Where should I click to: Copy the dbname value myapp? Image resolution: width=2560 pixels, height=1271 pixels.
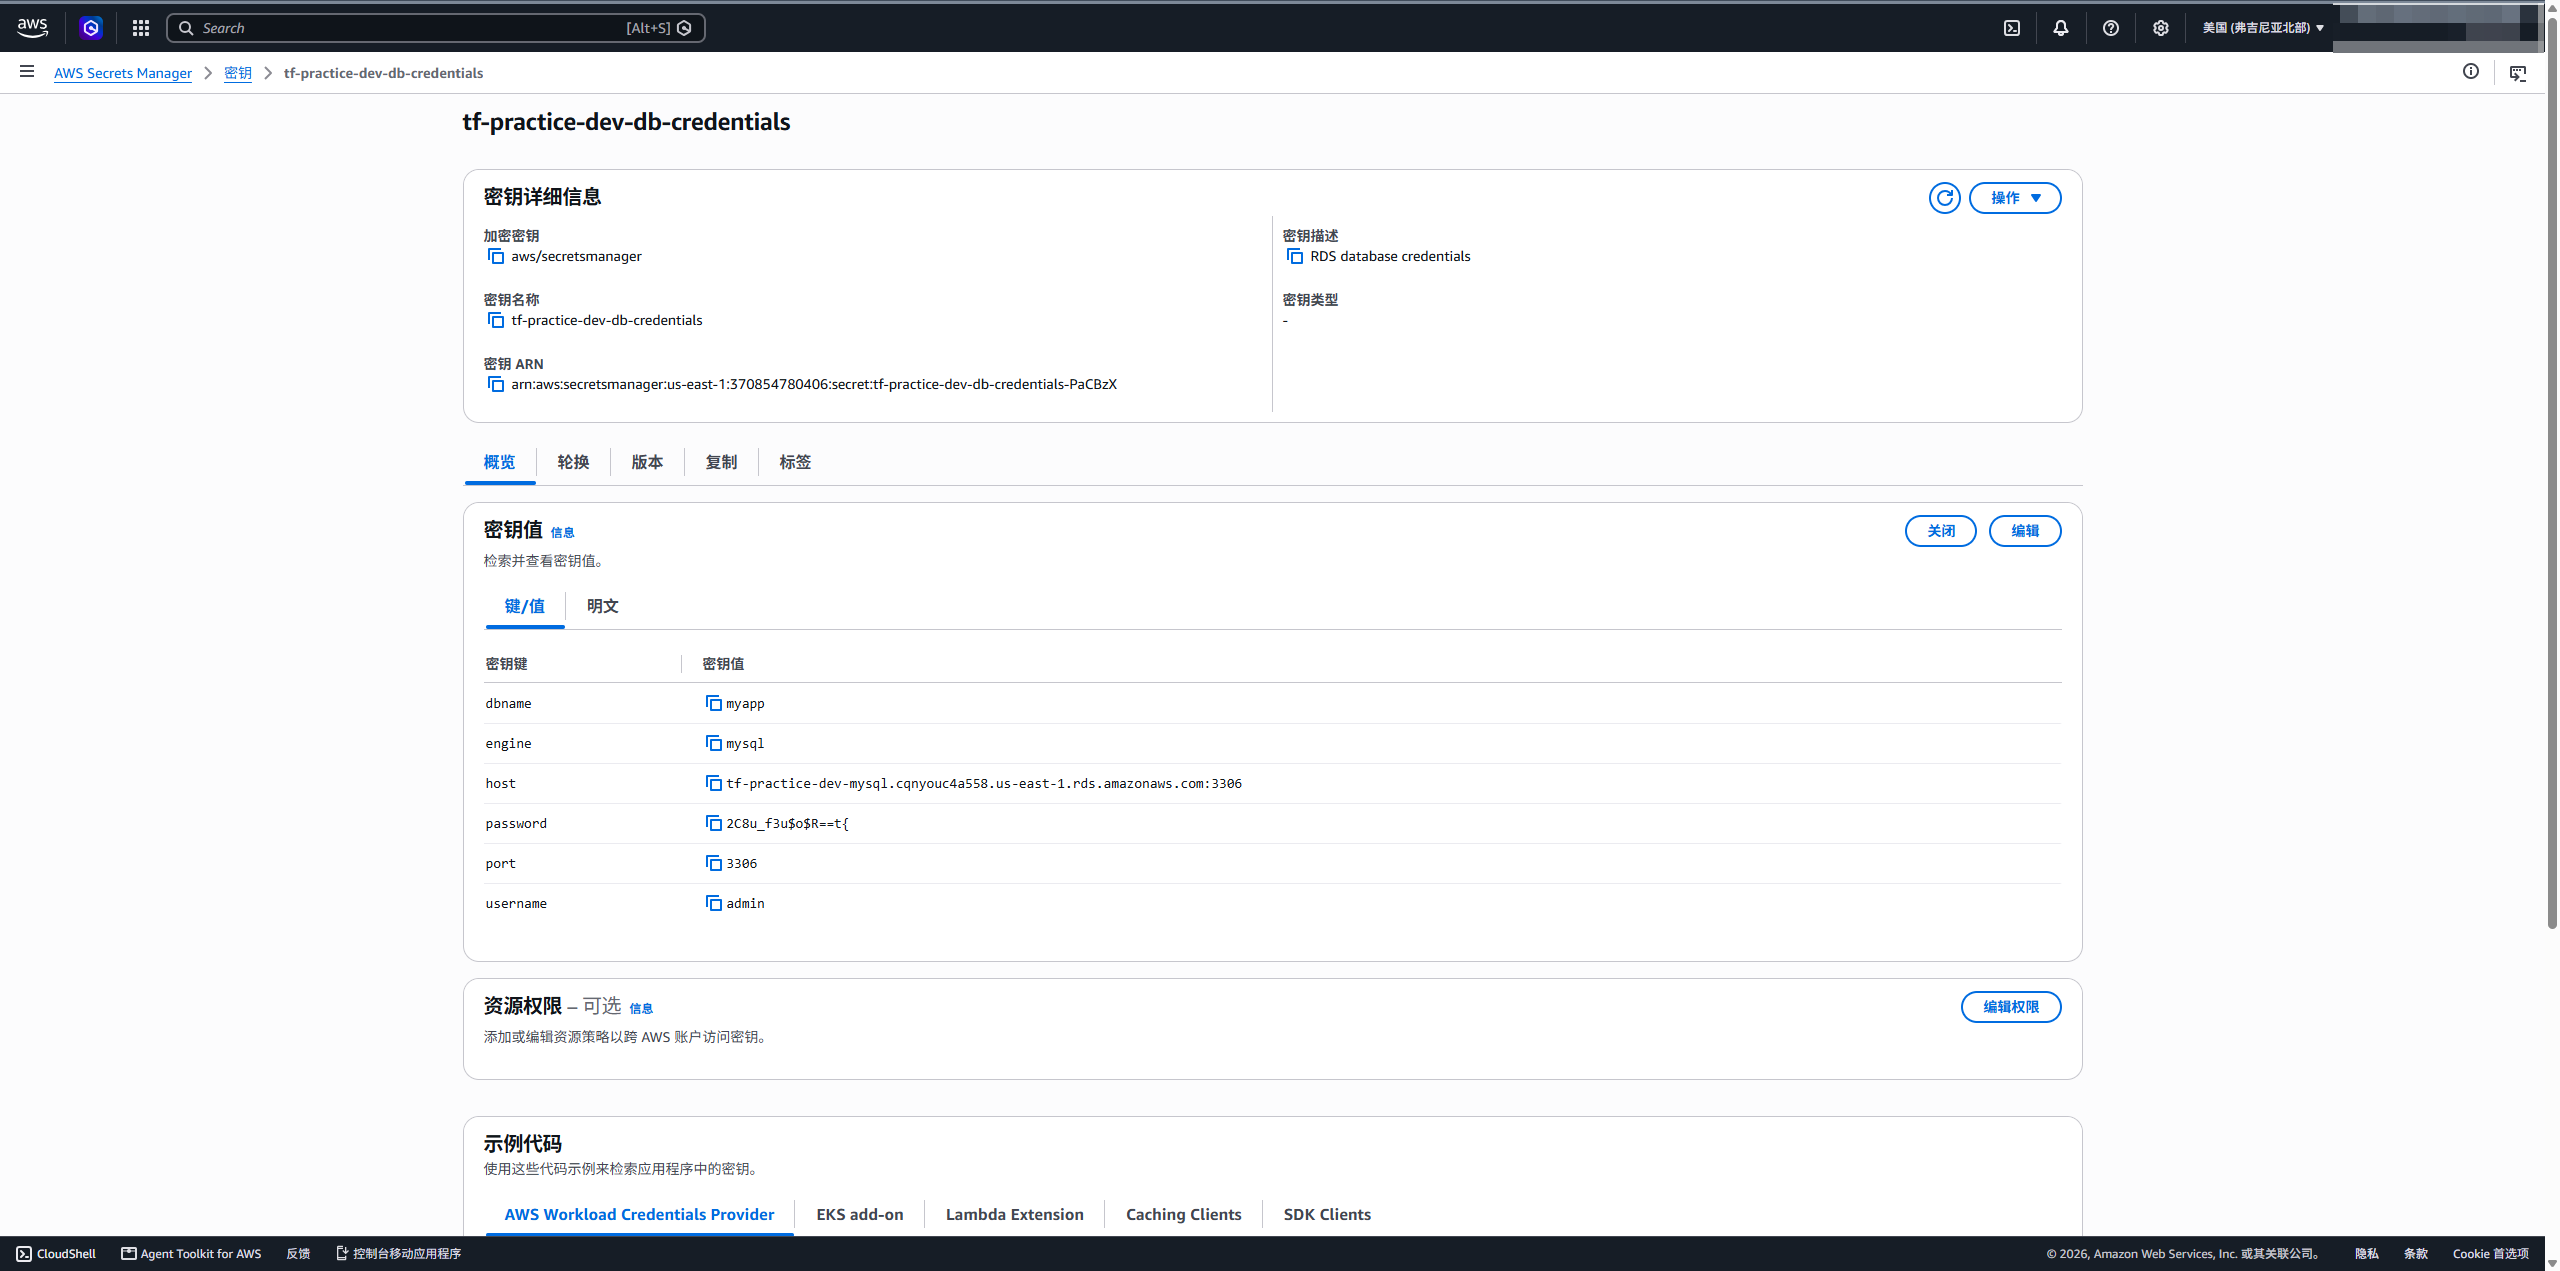714,703
